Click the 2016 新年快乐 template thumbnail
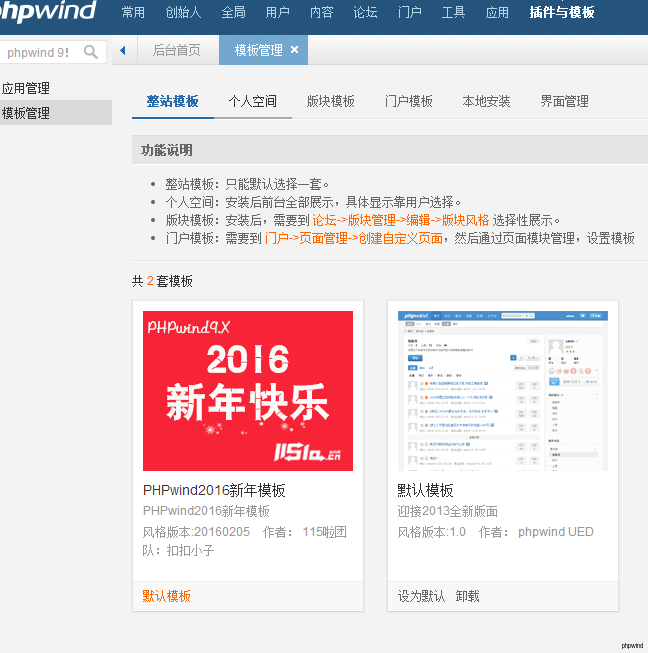 [248, 391]
